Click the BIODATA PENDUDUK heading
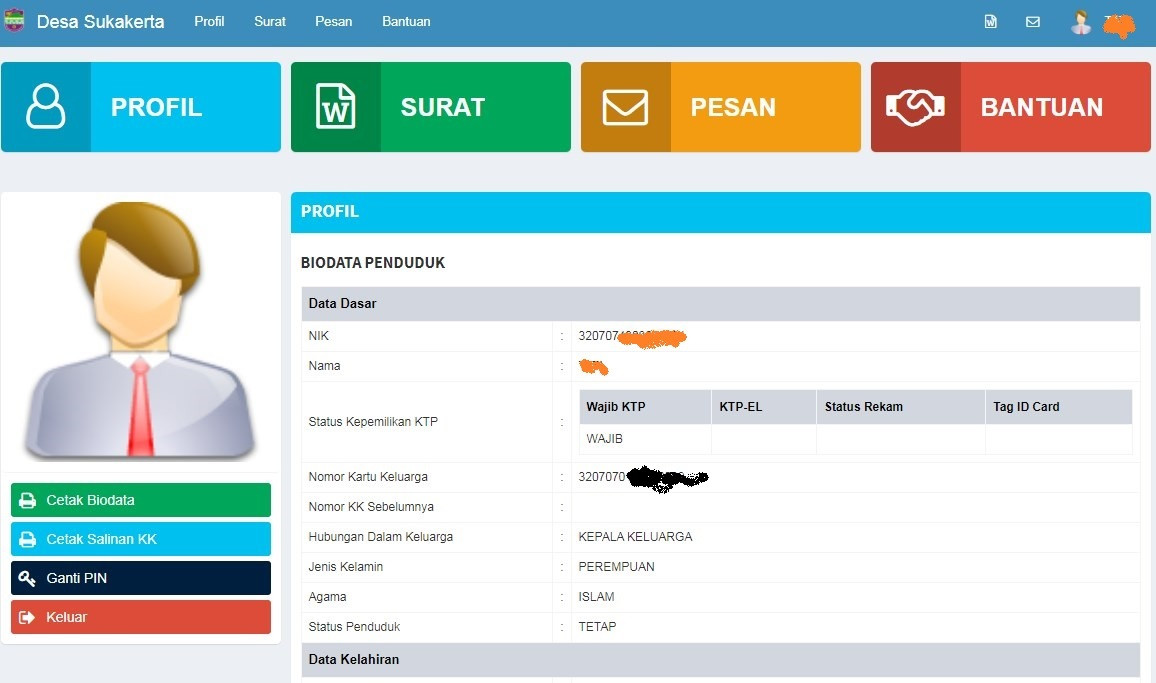Screen dimensions: 1156x683 pyautogui.click(x=373, y=263)
